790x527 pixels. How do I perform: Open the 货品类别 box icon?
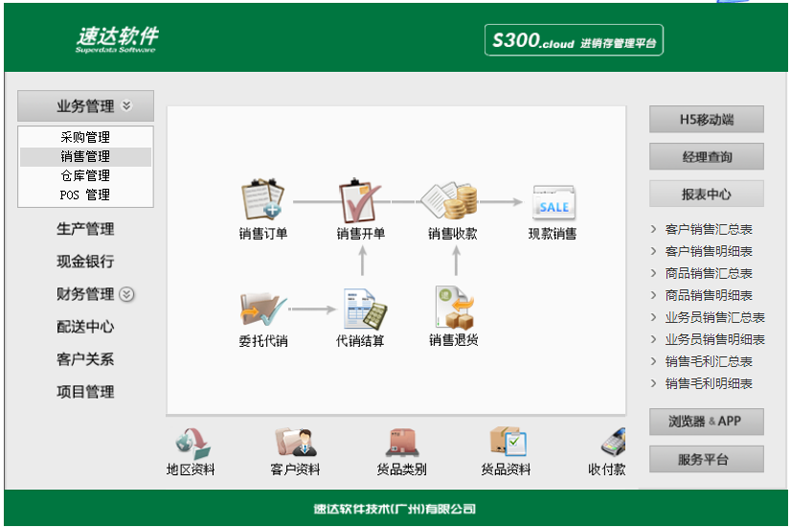[402, 442]
